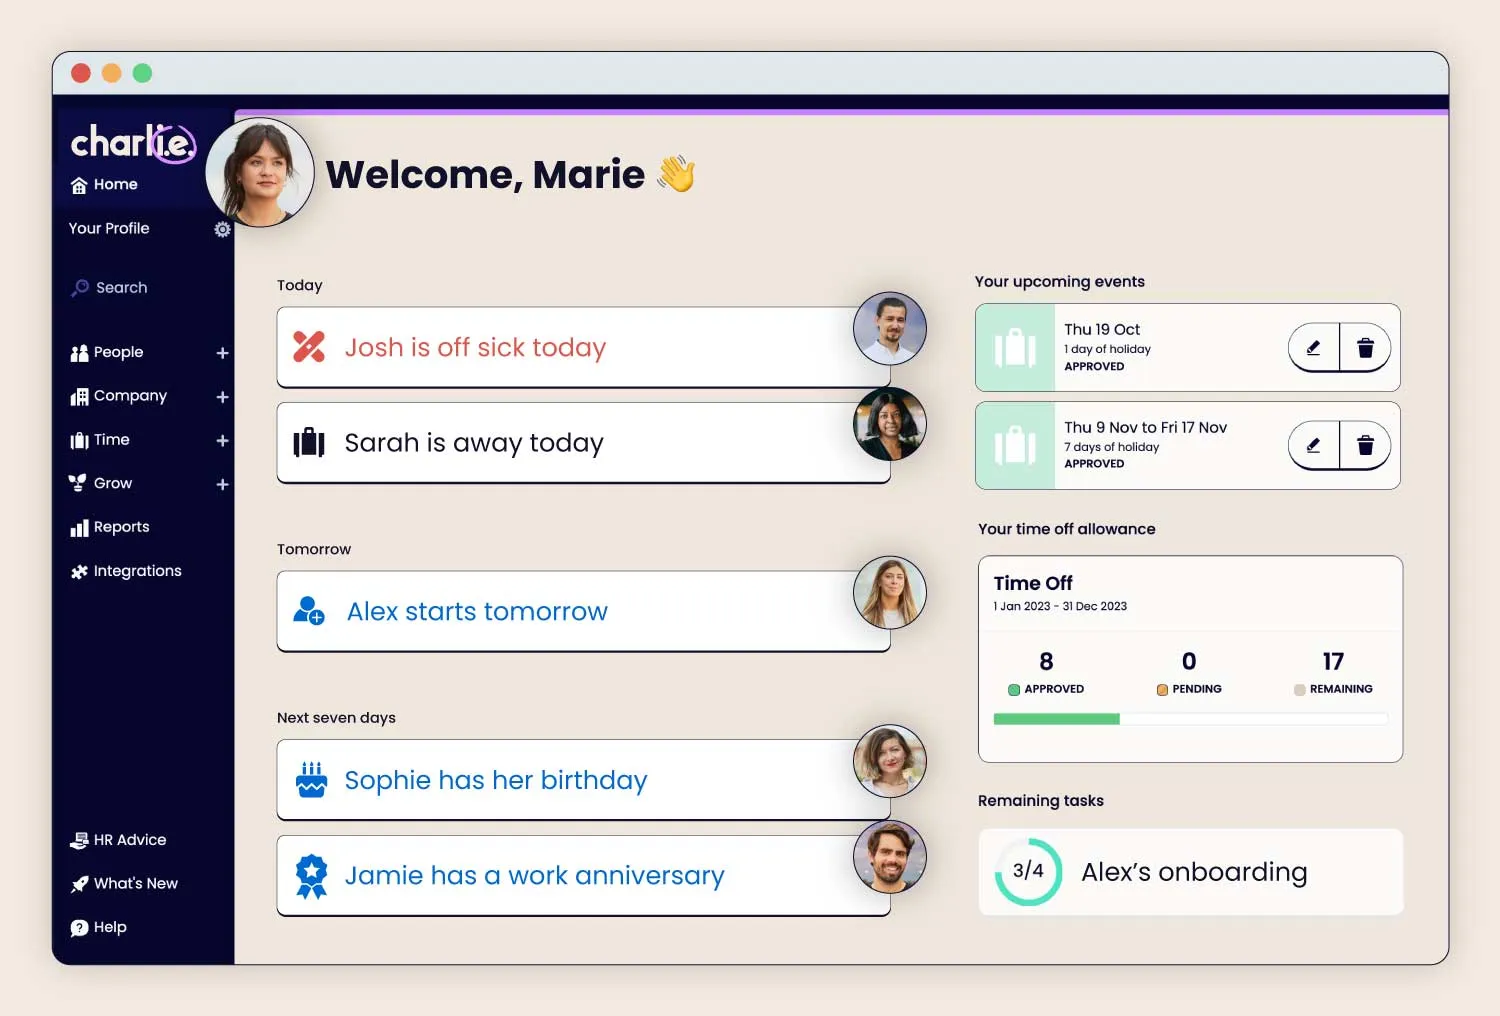Click the time off allowance progress bar

tap(1190, 719)
